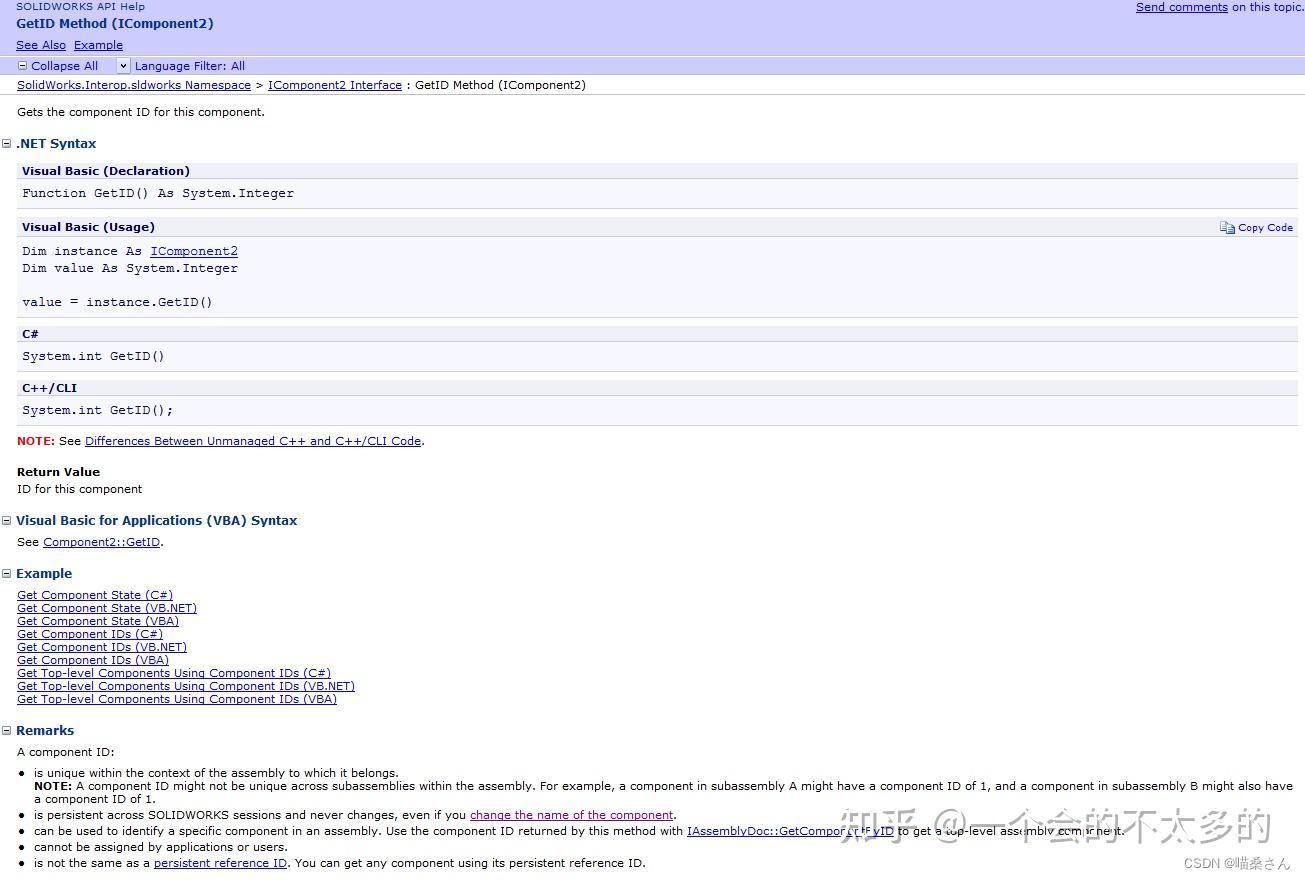1305x880 pixels.
Task: Open Get Component State (VBA) example
Action: click(98, 621)
